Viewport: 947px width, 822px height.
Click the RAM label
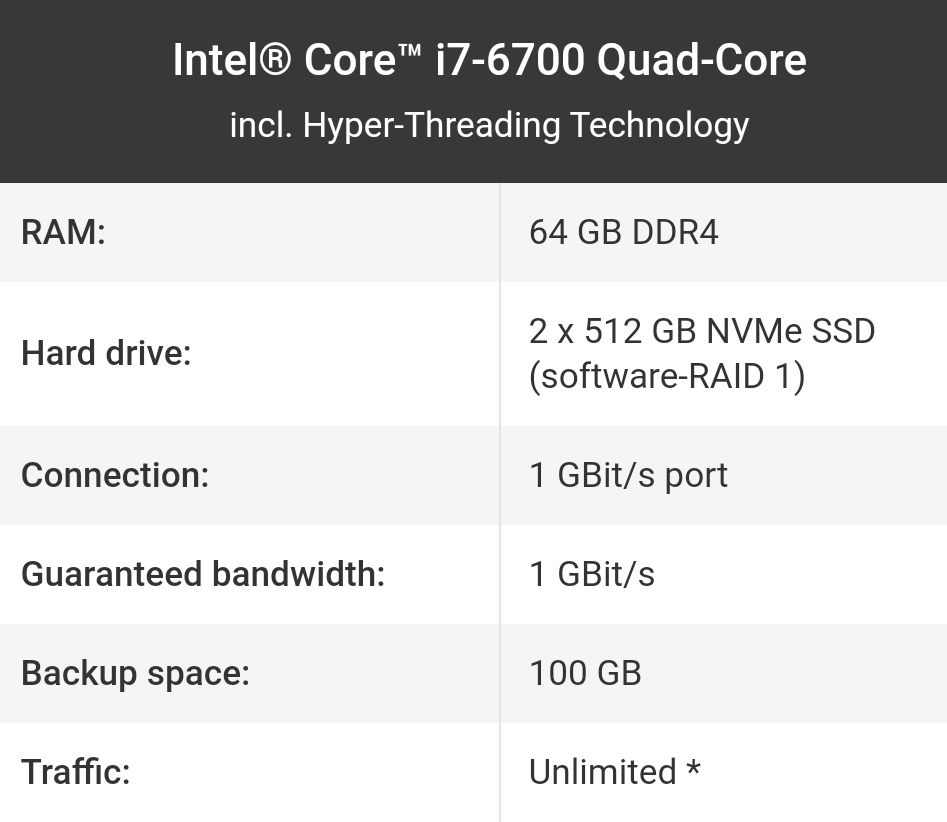pos(63,233)
